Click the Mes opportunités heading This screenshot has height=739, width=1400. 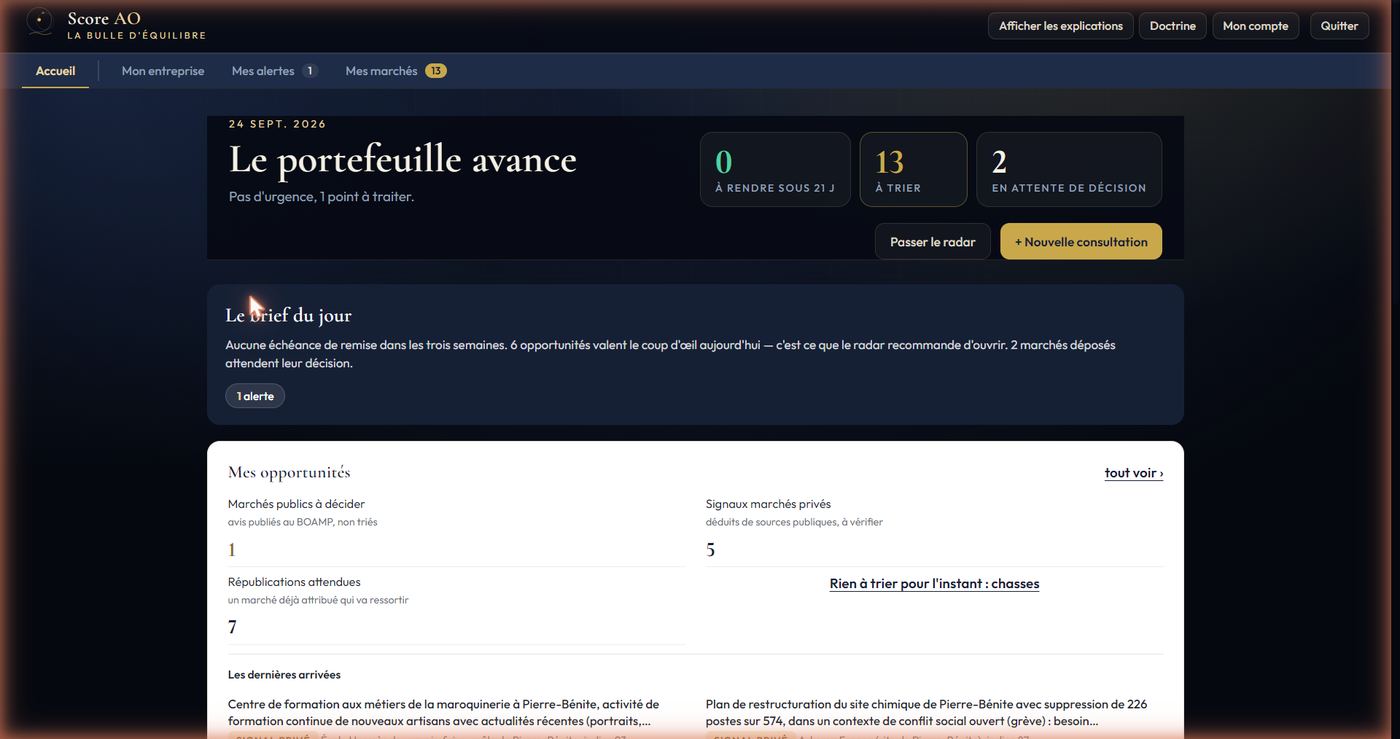tap(289, 472)
